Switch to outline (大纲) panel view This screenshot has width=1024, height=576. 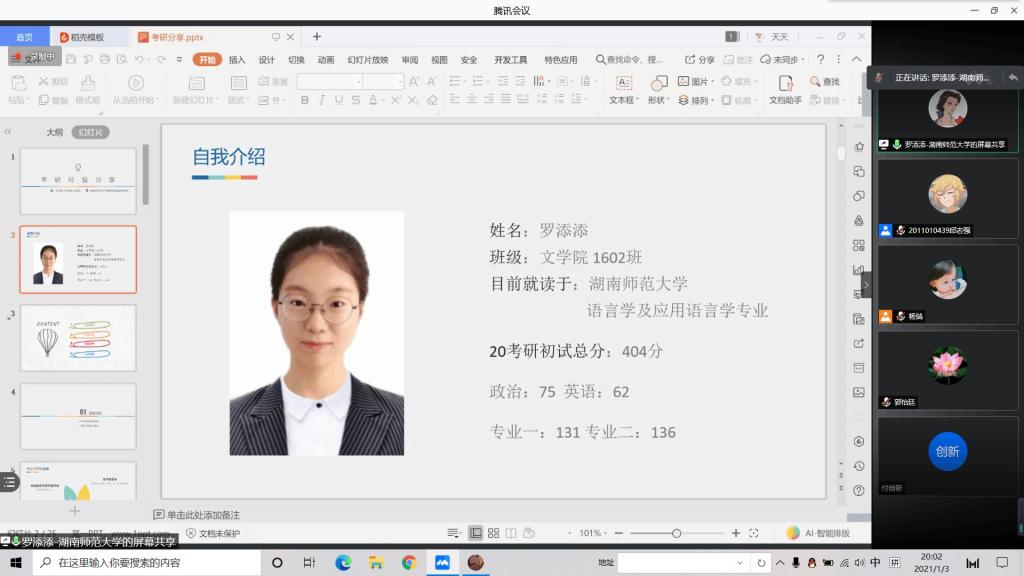tap(54, 132)
